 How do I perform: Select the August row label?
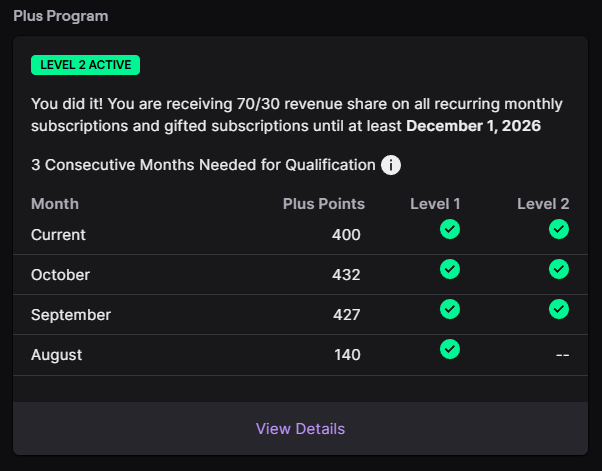point(56,355)
